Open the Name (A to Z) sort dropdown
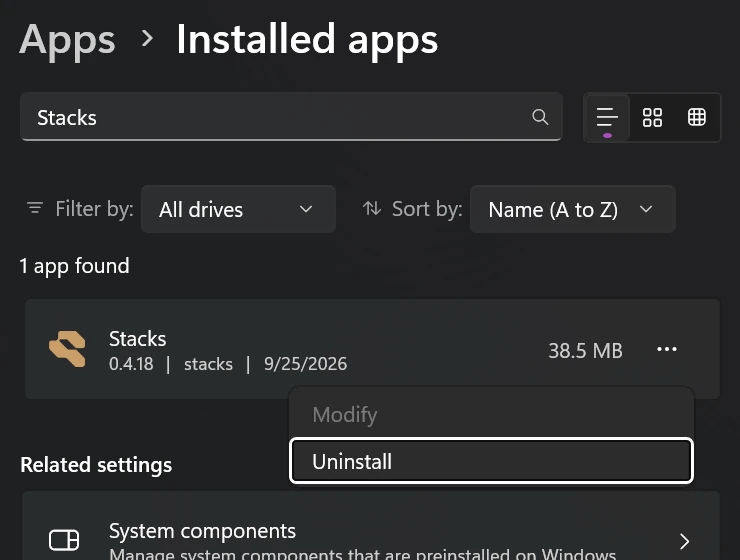 coord(572,209)
